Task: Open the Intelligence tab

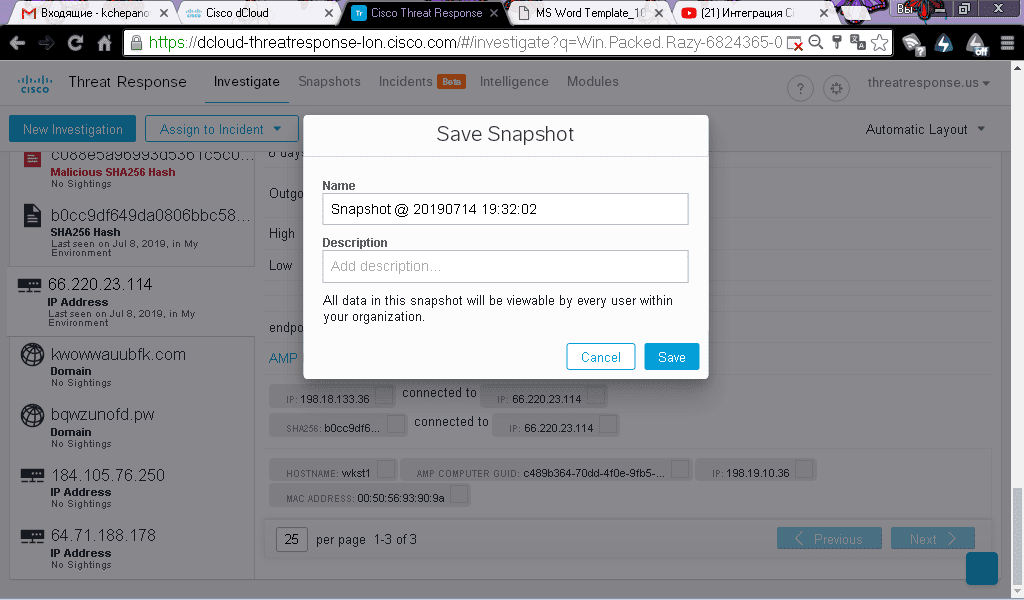Action: [514, 82]
